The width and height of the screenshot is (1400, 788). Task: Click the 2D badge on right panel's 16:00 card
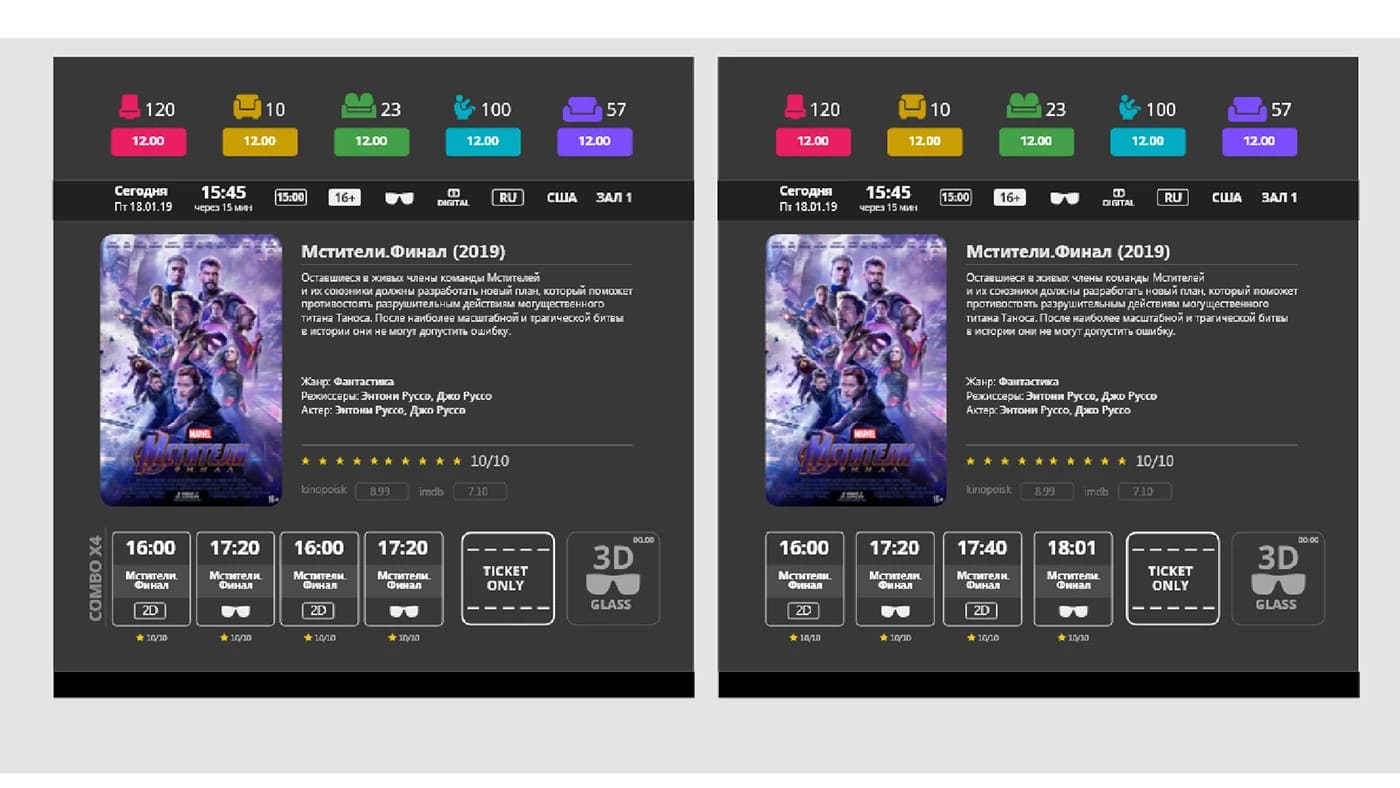point(804,611)
